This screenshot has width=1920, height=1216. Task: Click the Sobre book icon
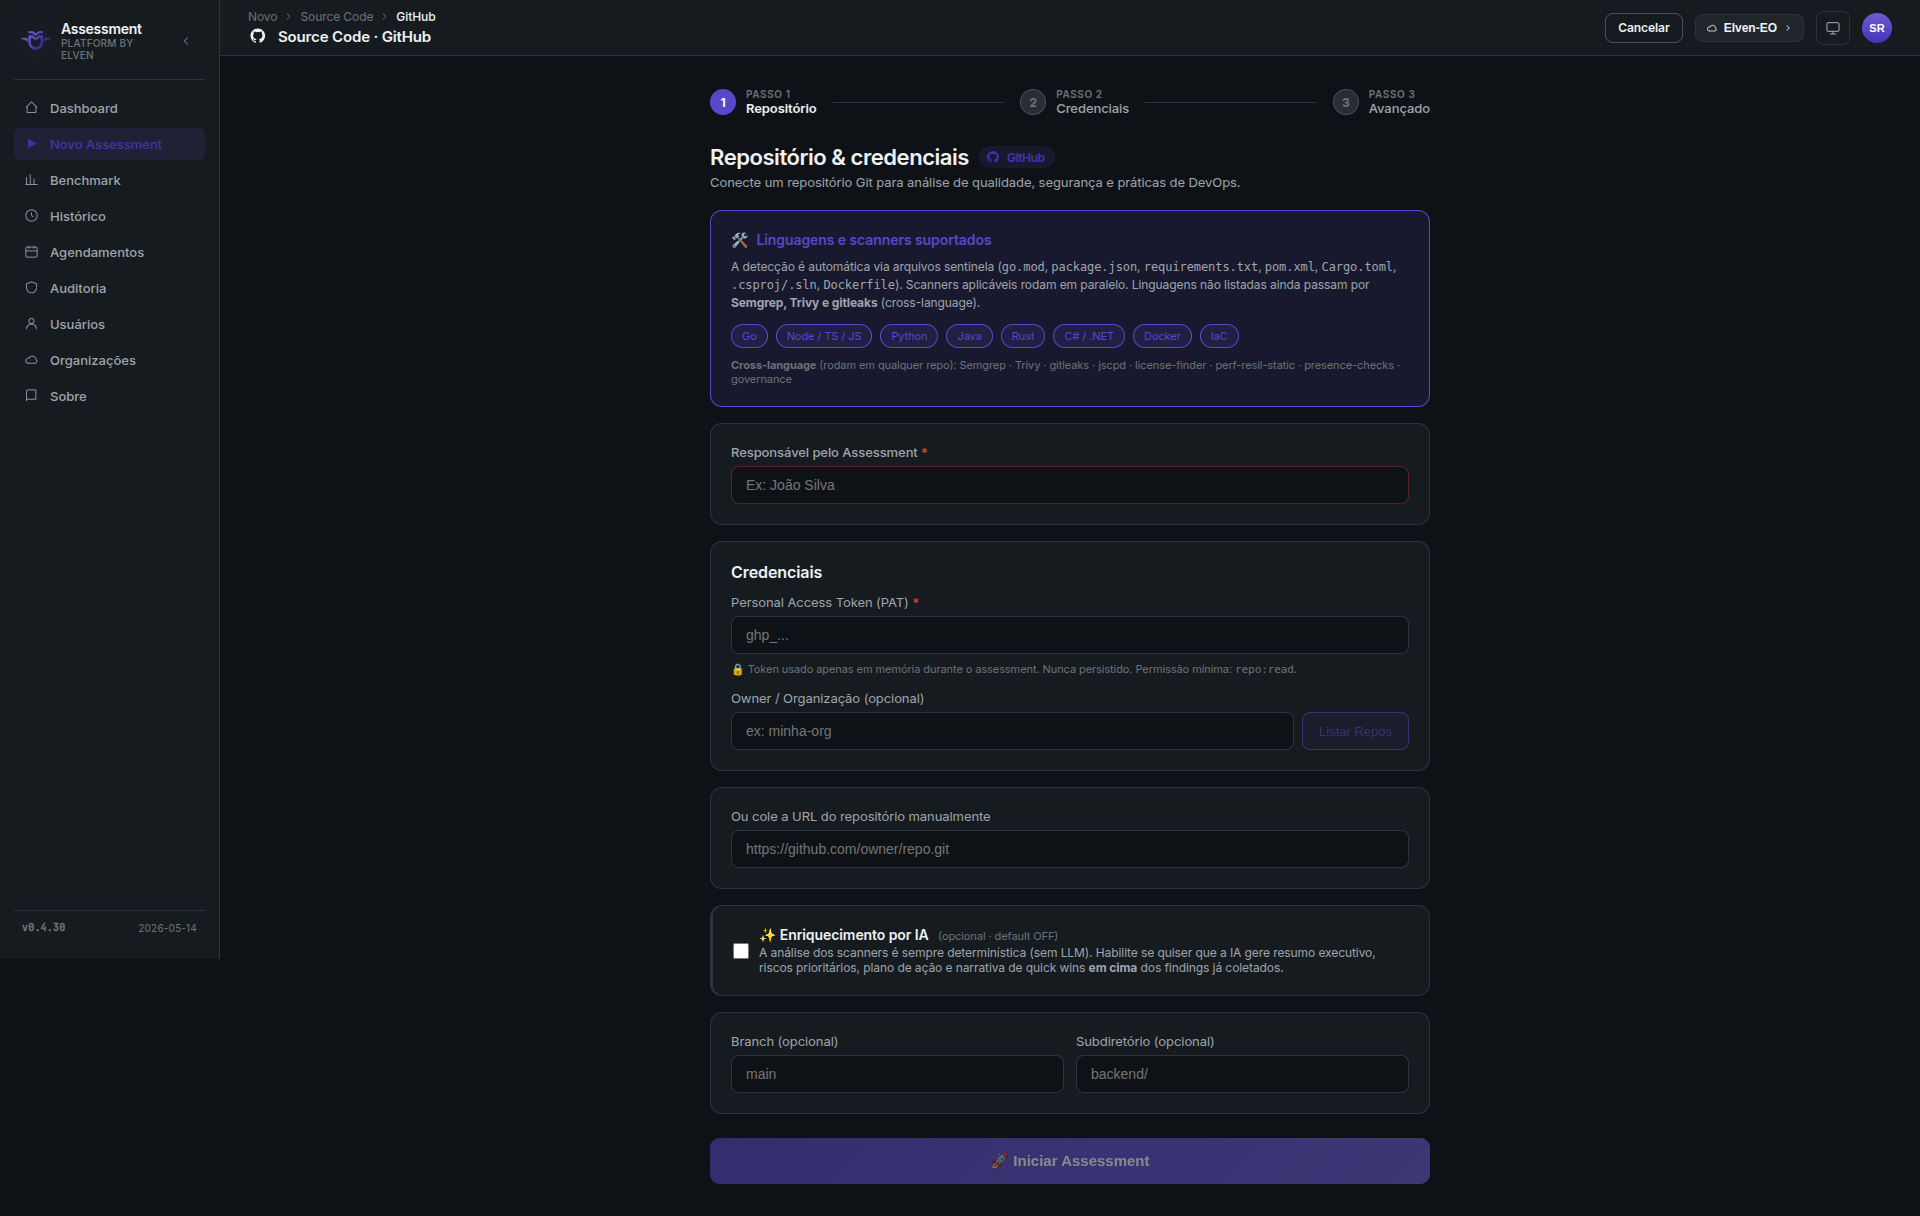(31, 396)
